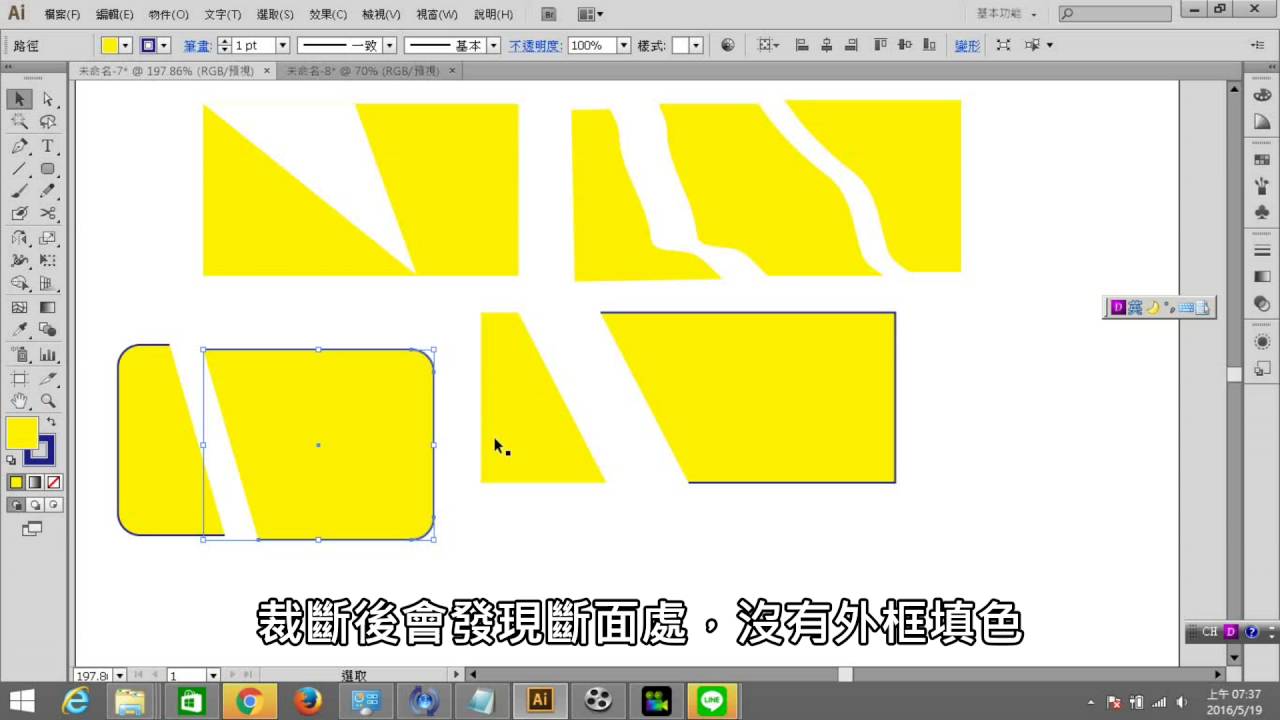
Task: Select the Type tool
Action: (x=47, y=146)
